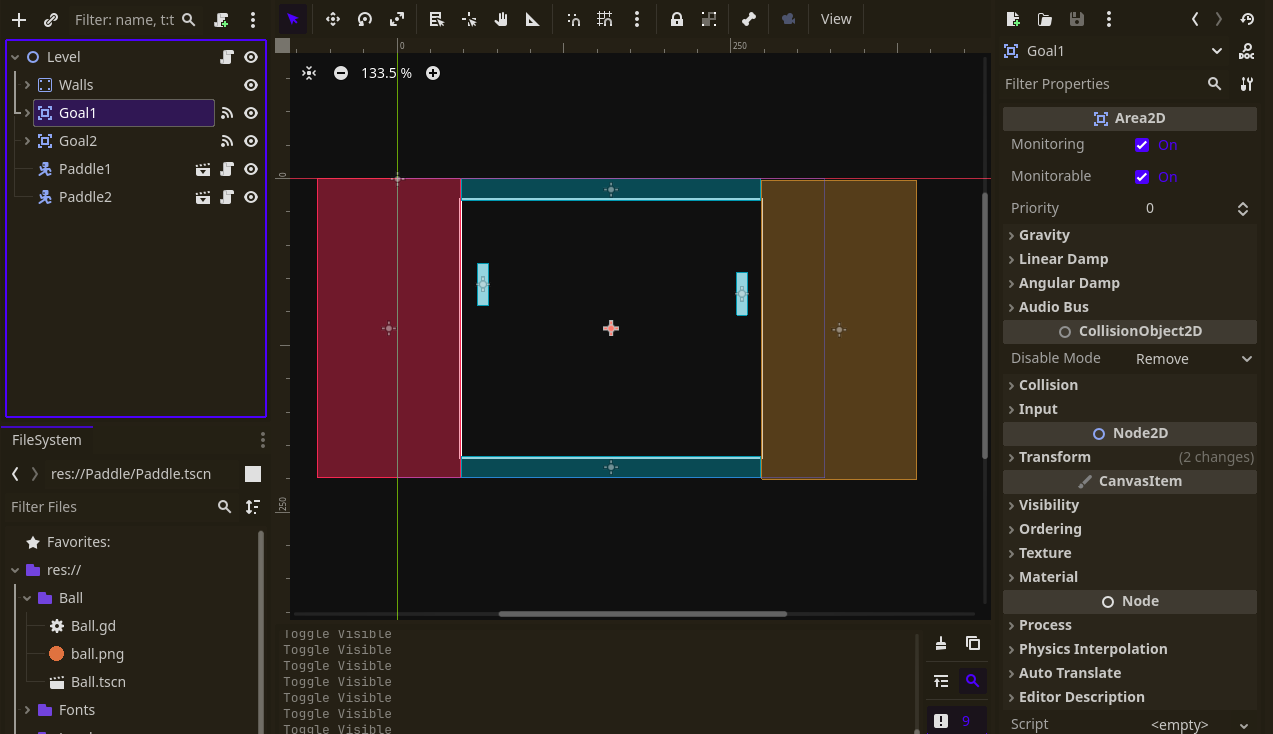Toggle smart snapping with the magnet icon

click(575, 18)
